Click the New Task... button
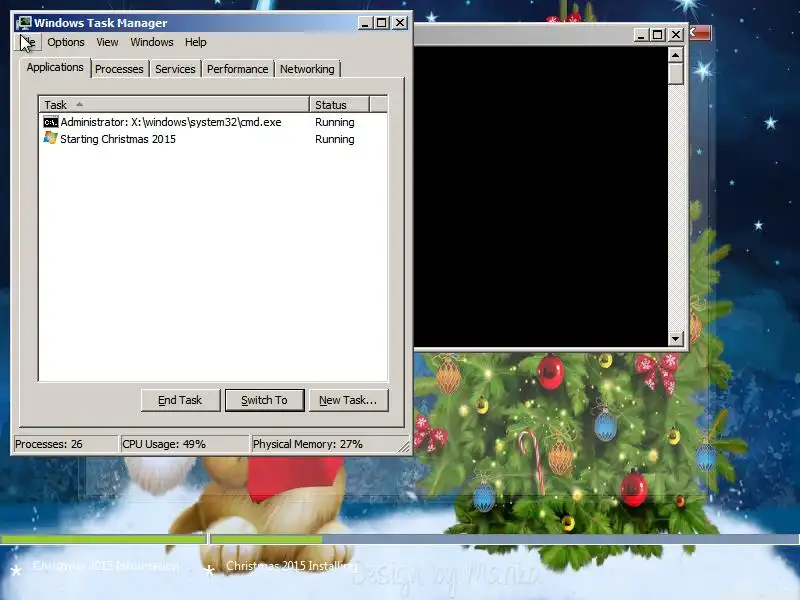800x600 pixels. [x=348, y=400]
